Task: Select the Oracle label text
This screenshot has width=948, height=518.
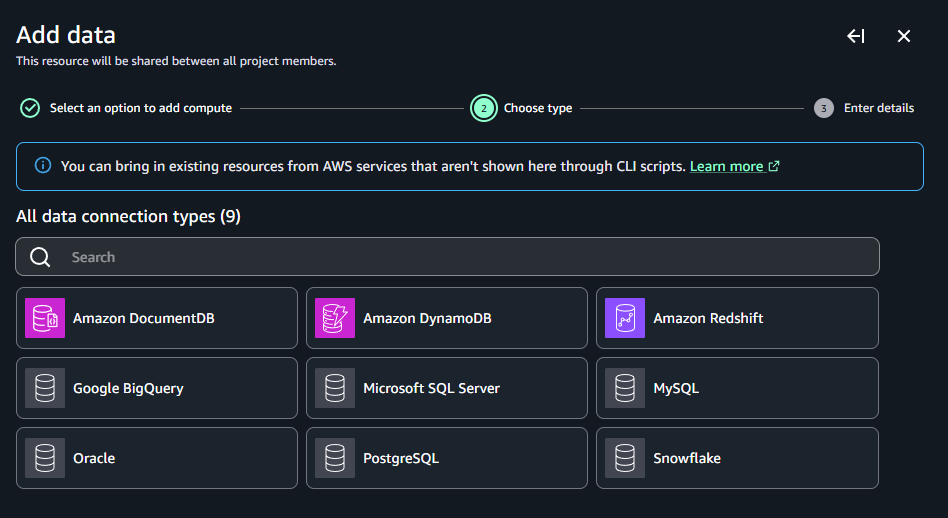Action: [x=94, y=458]
